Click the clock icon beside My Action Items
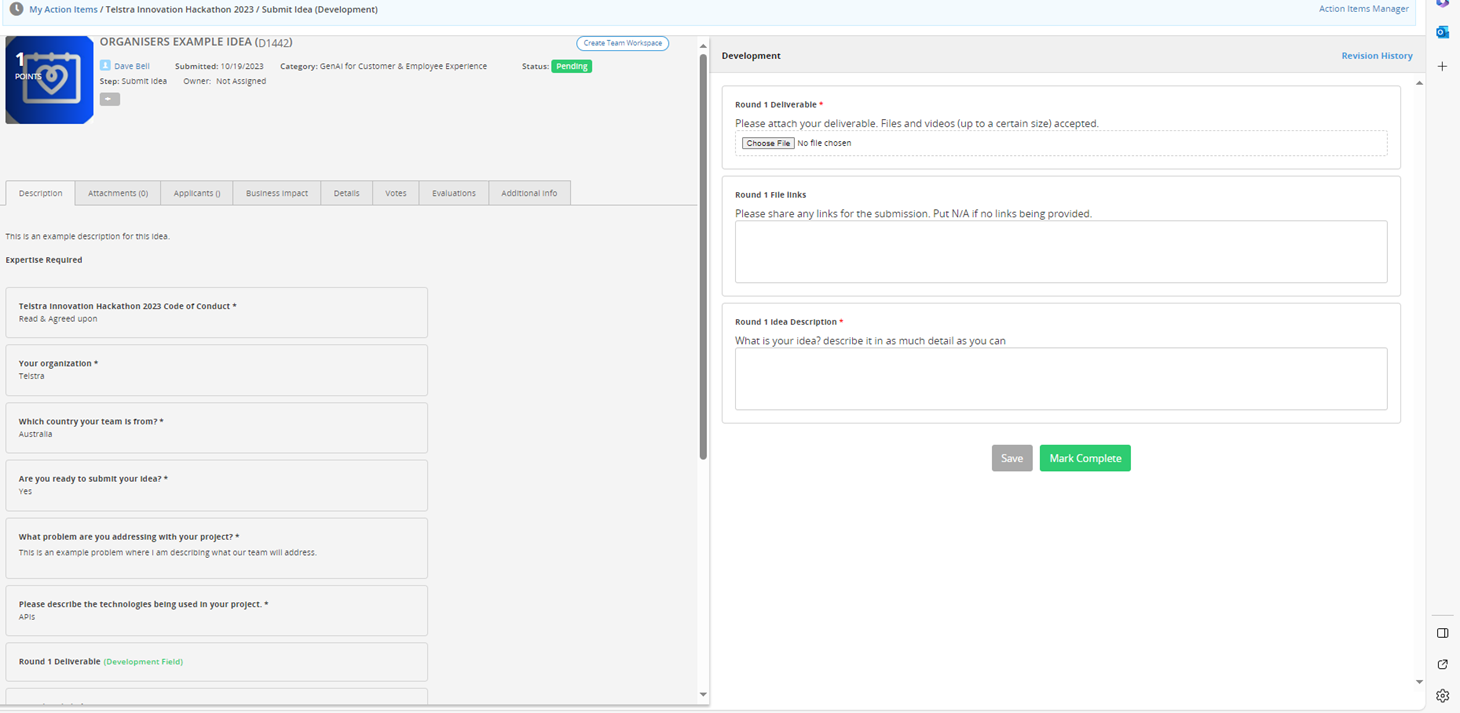The image size is (1460, 713). click(16, 9)
